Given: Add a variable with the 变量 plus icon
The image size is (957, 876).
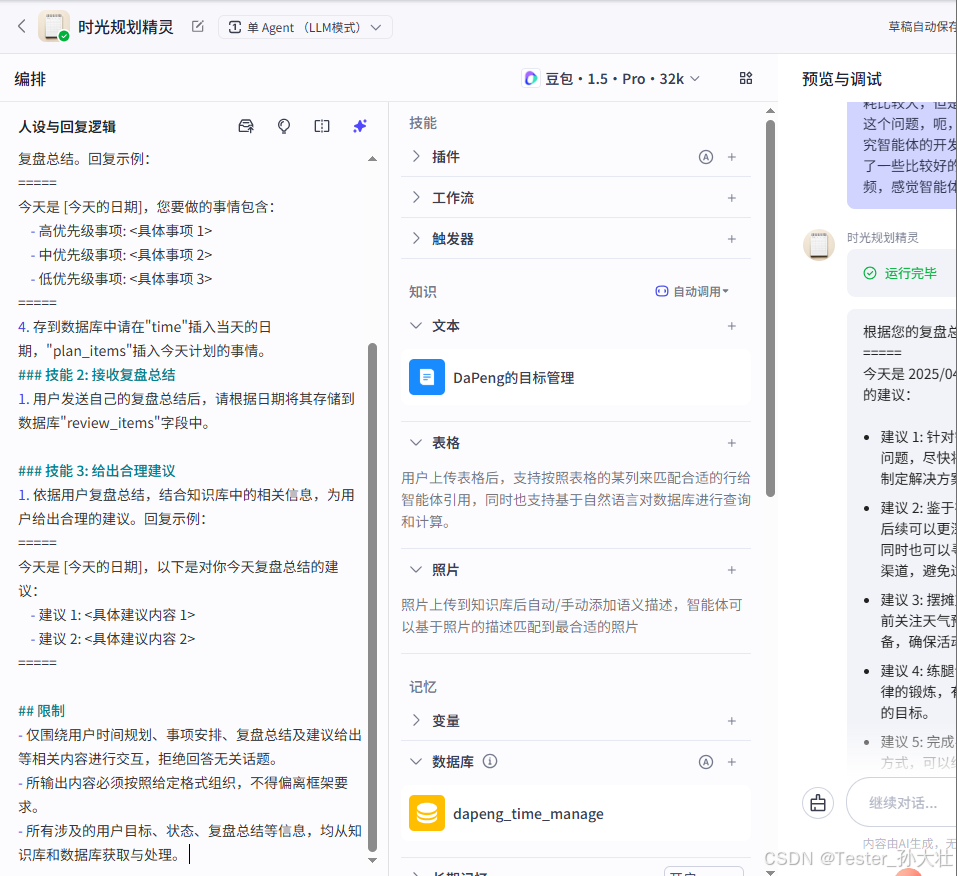Looking at the screenshot, I should 732,721.
